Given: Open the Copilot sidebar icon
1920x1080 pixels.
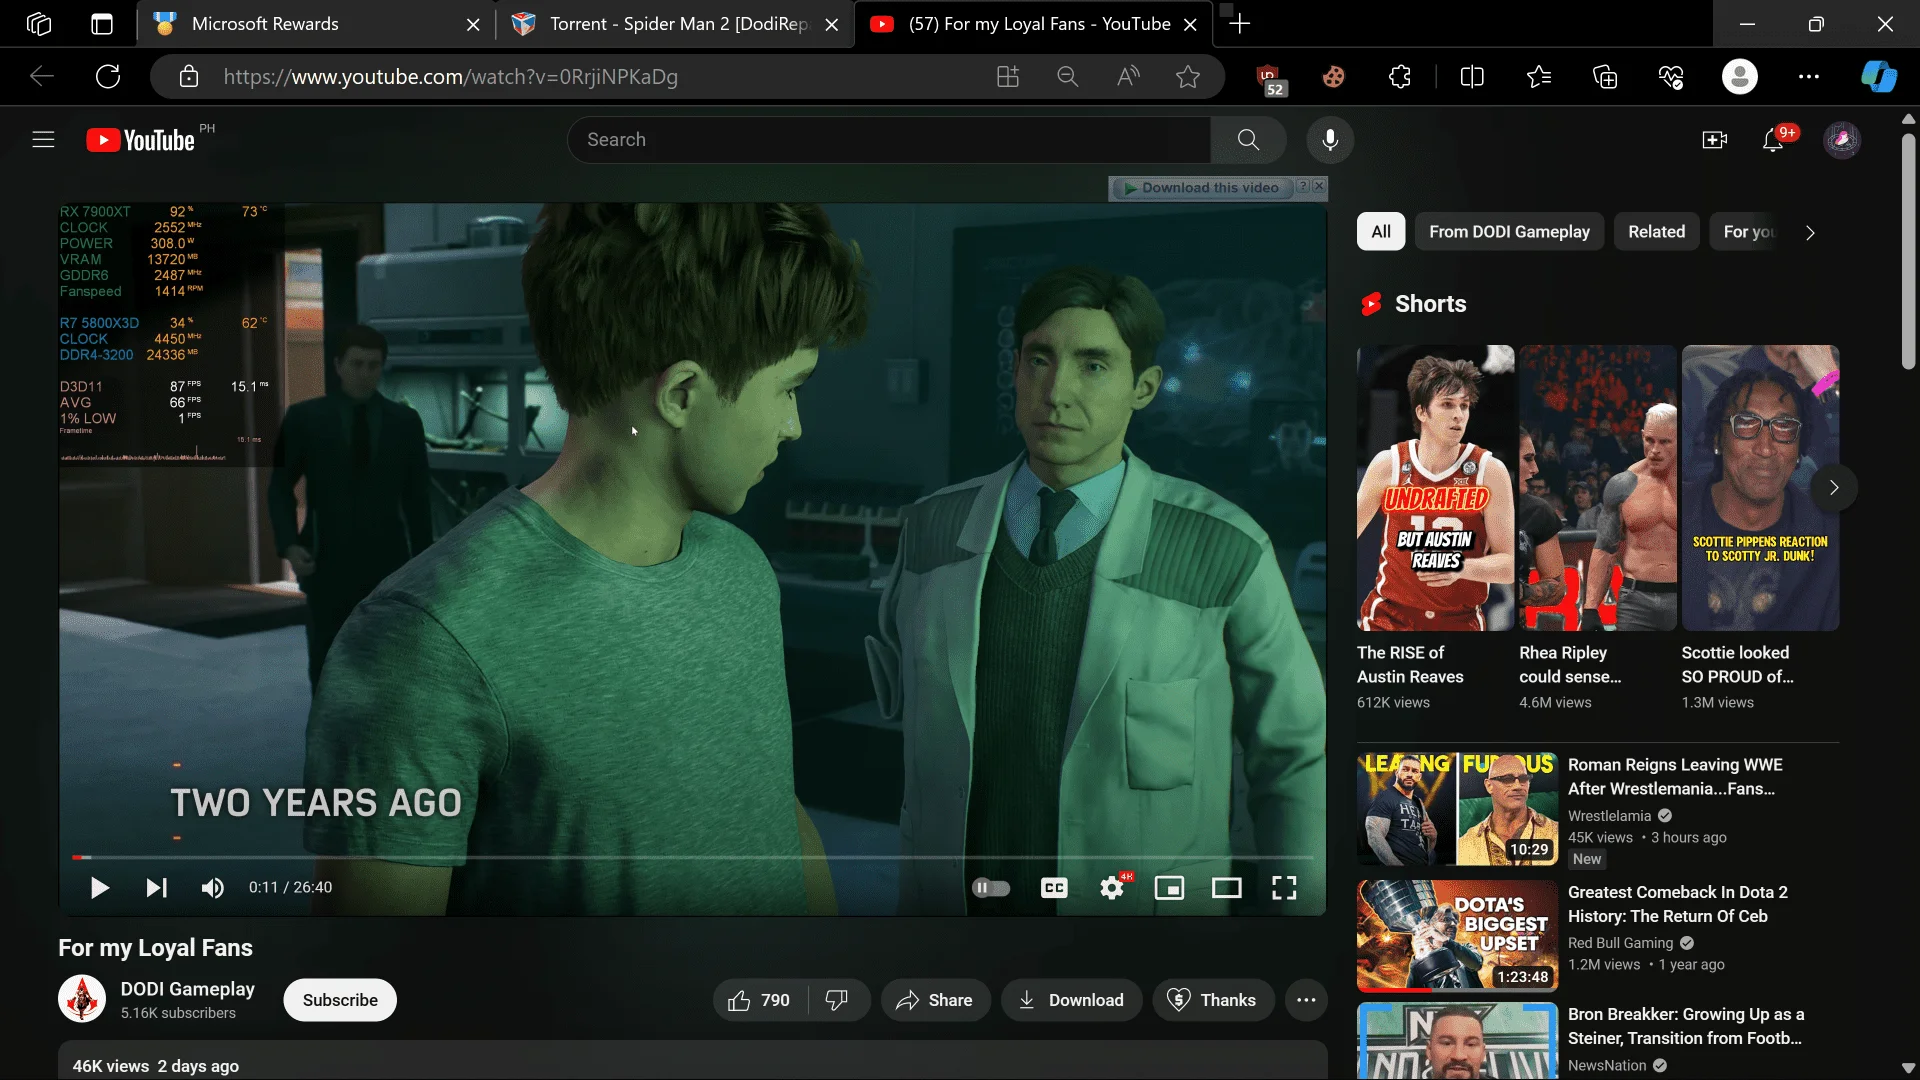Looking at the screenshot, I should click(x=1879, y=77).
